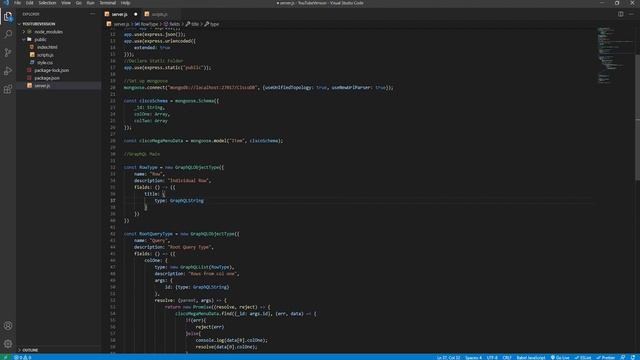Image resolution: width=640 pixels, height=360 pixels.
Task: Open the Manage gear icon
Action: coord(8,344)
